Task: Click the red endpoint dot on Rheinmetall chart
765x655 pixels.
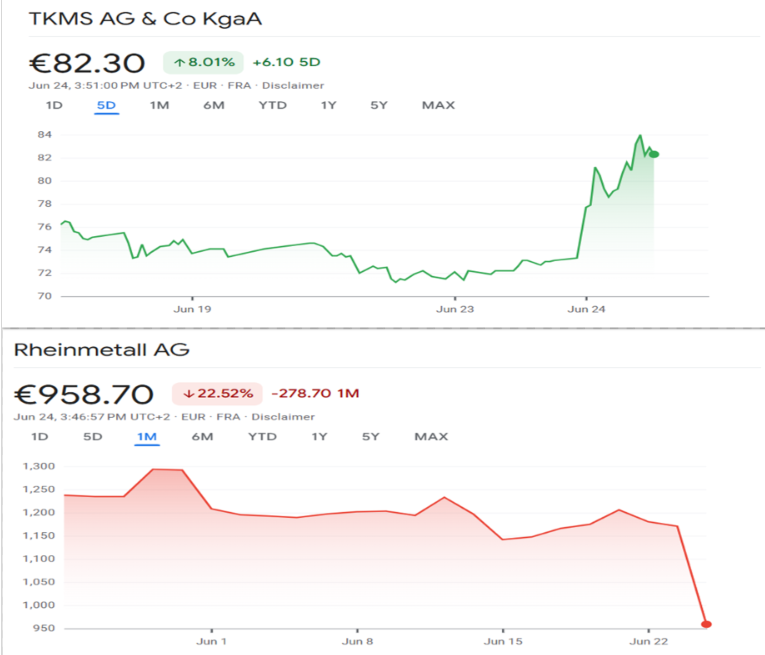Action: tap(706, 624)
